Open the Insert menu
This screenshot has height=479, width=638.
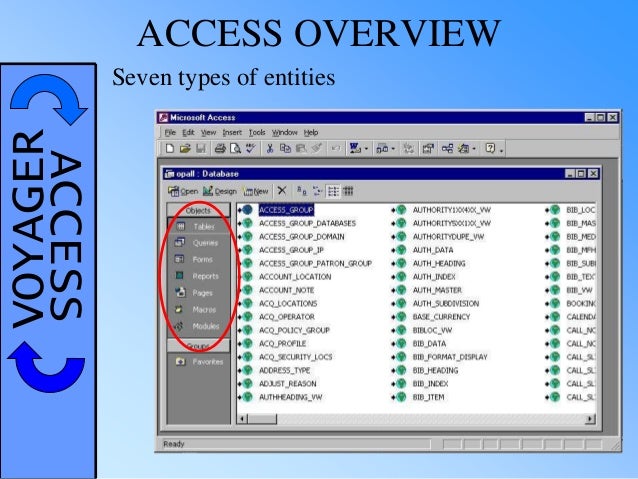(x=232, y=133)
